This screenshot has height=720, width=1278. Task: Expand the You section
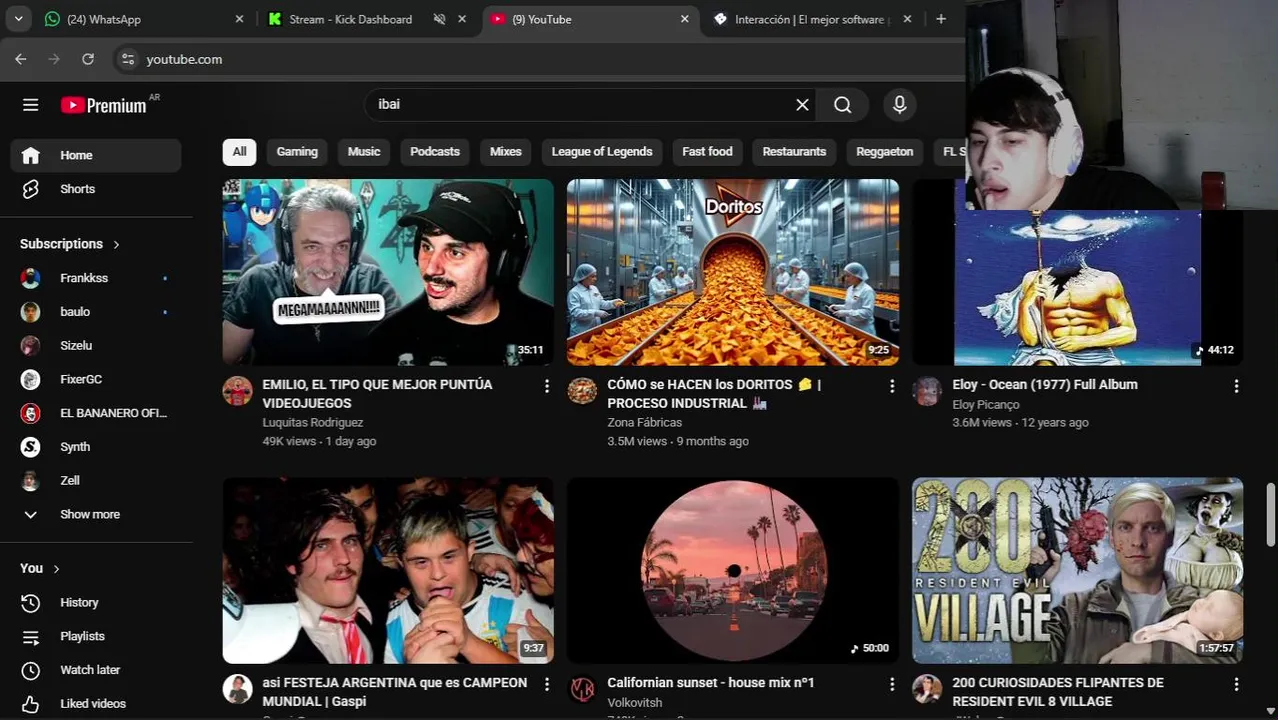(40, 568)
